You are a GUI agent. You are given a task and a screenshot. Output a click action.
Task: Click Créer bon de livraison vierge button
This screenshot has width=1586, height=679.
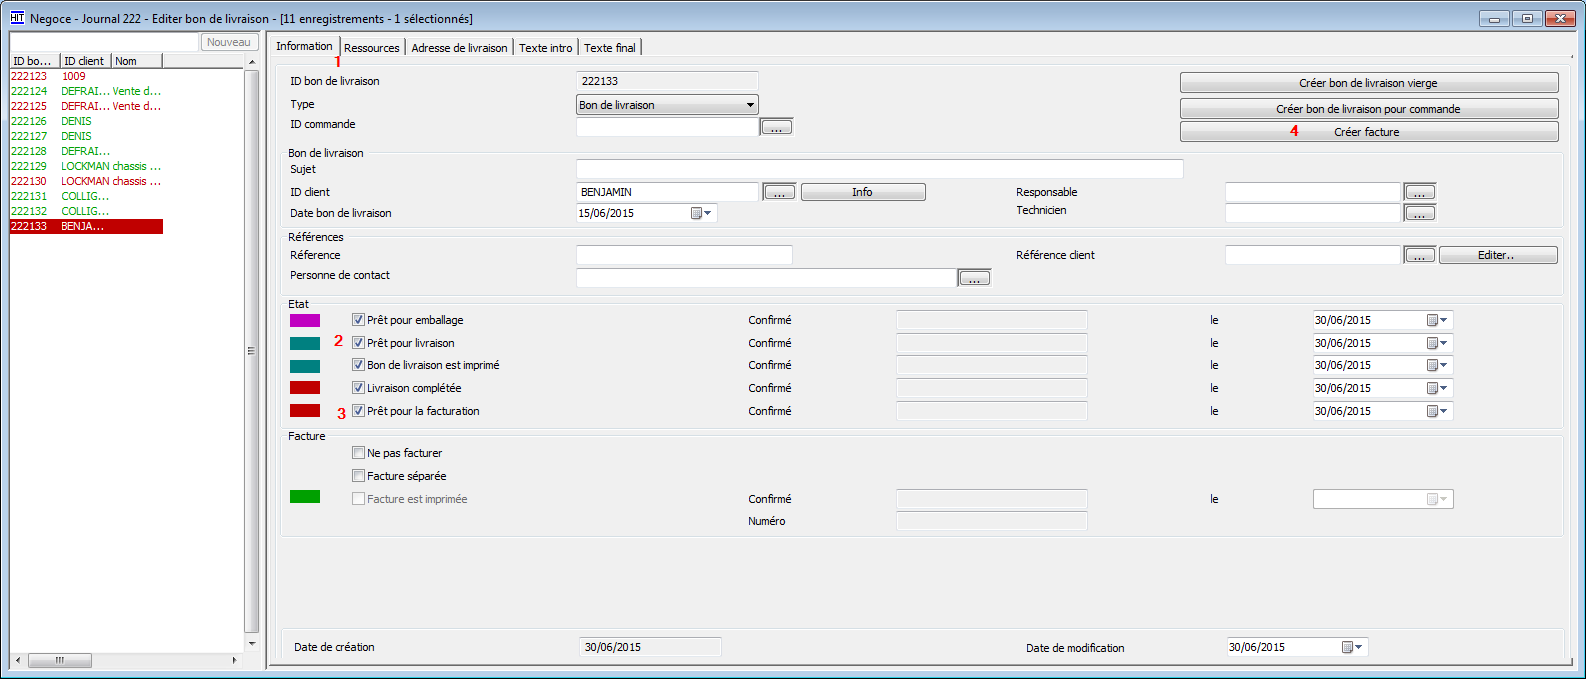1368,83
